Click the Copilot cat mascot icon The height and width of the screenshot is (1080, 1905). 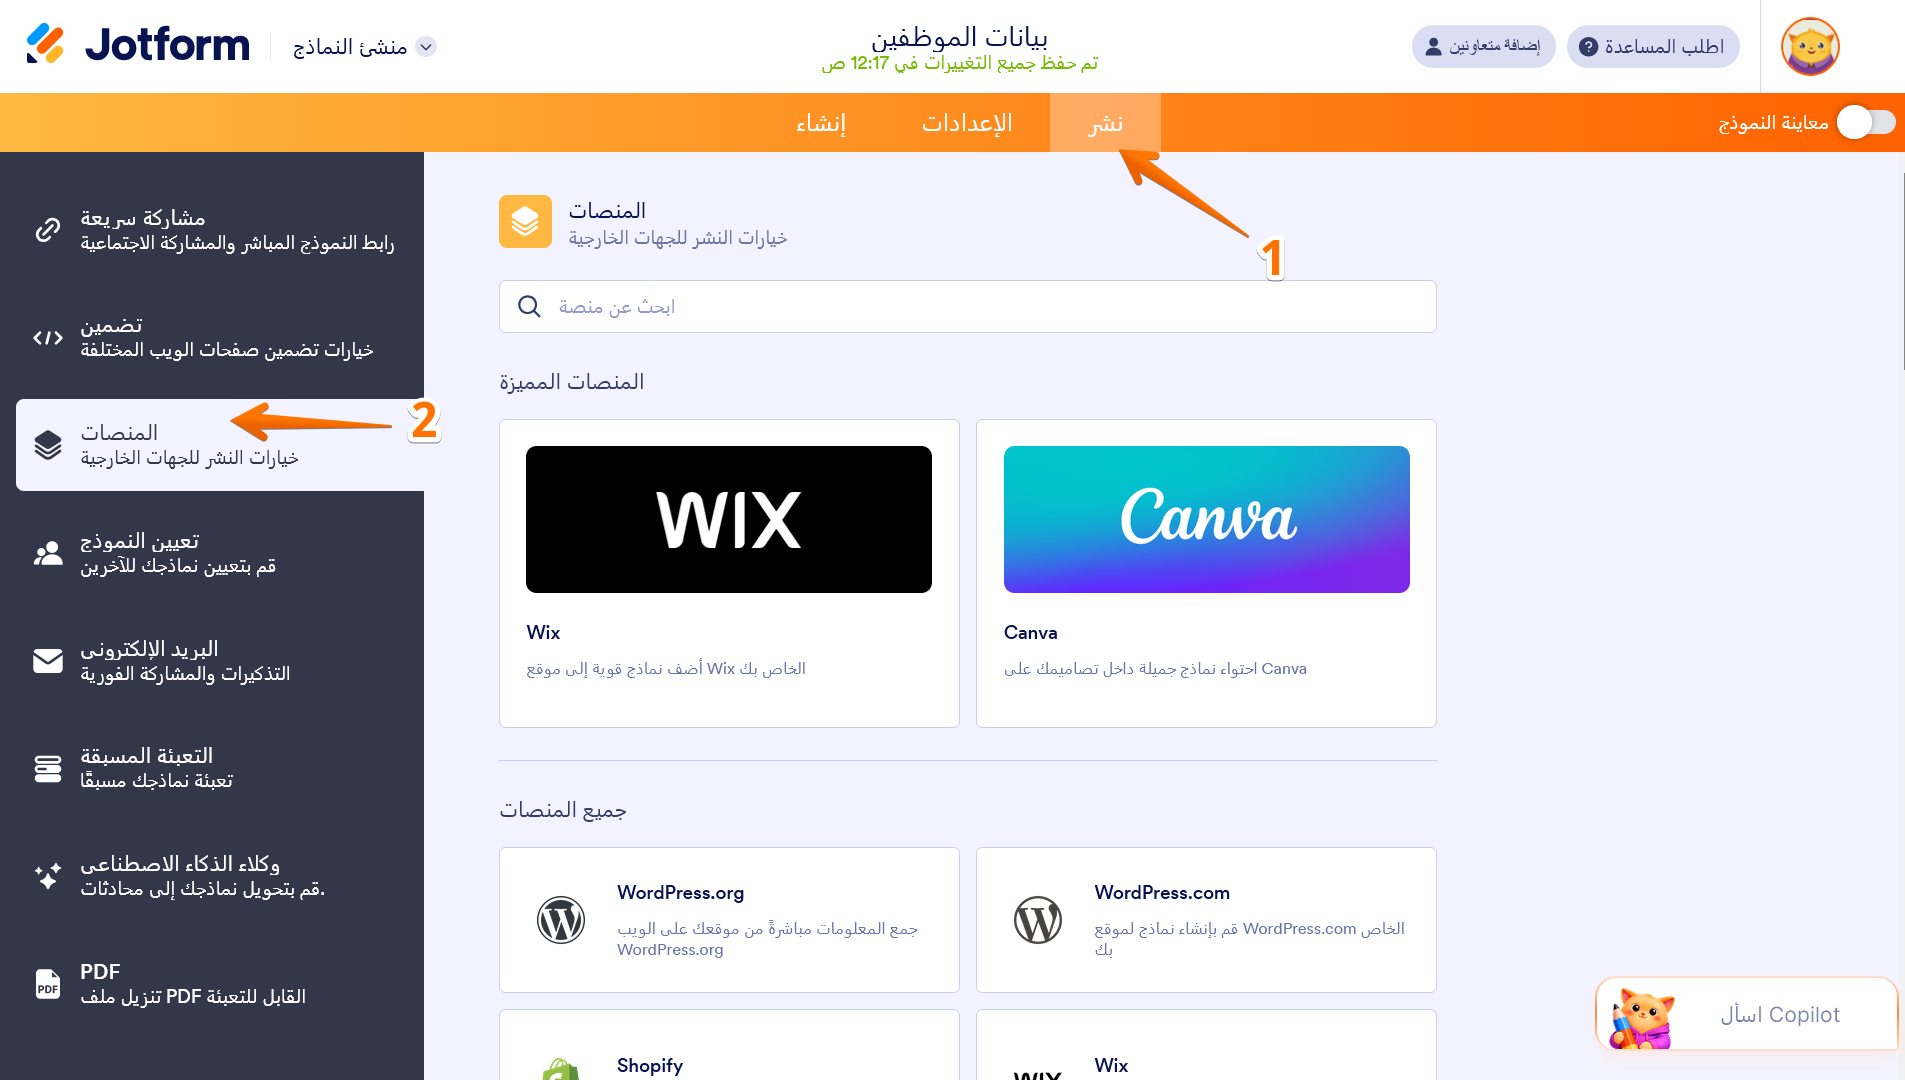1641,1018
